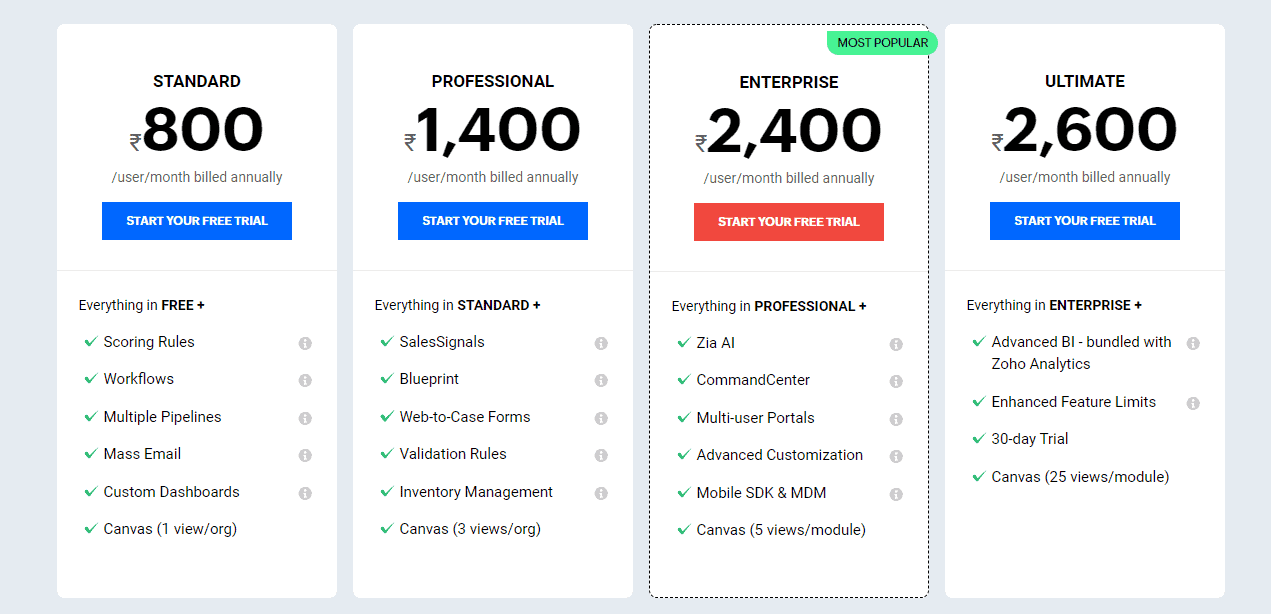
Task: Click the info icon next to Scoring Rules
Action: click(305, 342)
